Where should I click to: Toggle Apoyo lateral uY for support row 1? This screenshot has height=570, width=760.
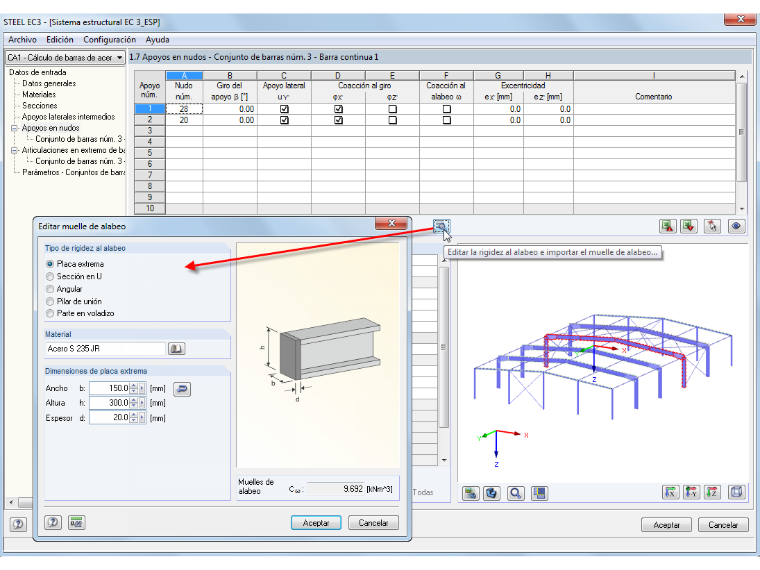(284, 109)
